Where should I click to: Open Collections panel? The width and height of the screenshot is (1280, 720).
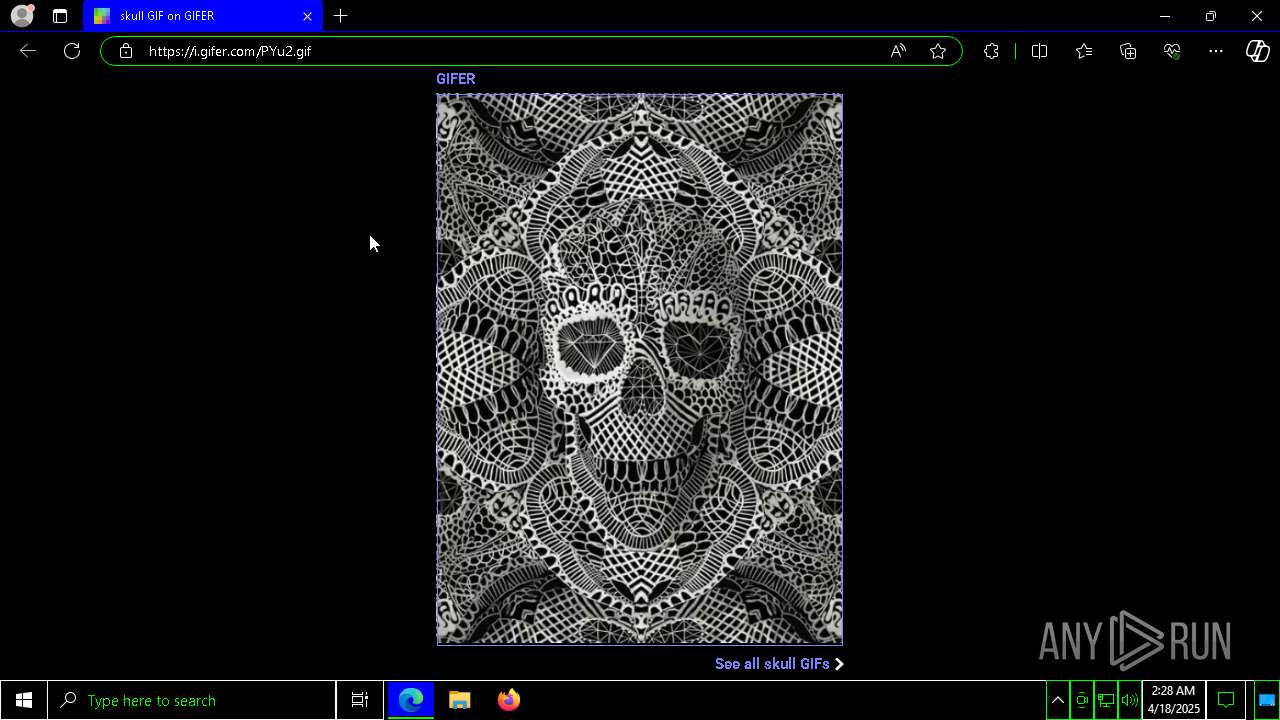tap(1128, 51)
